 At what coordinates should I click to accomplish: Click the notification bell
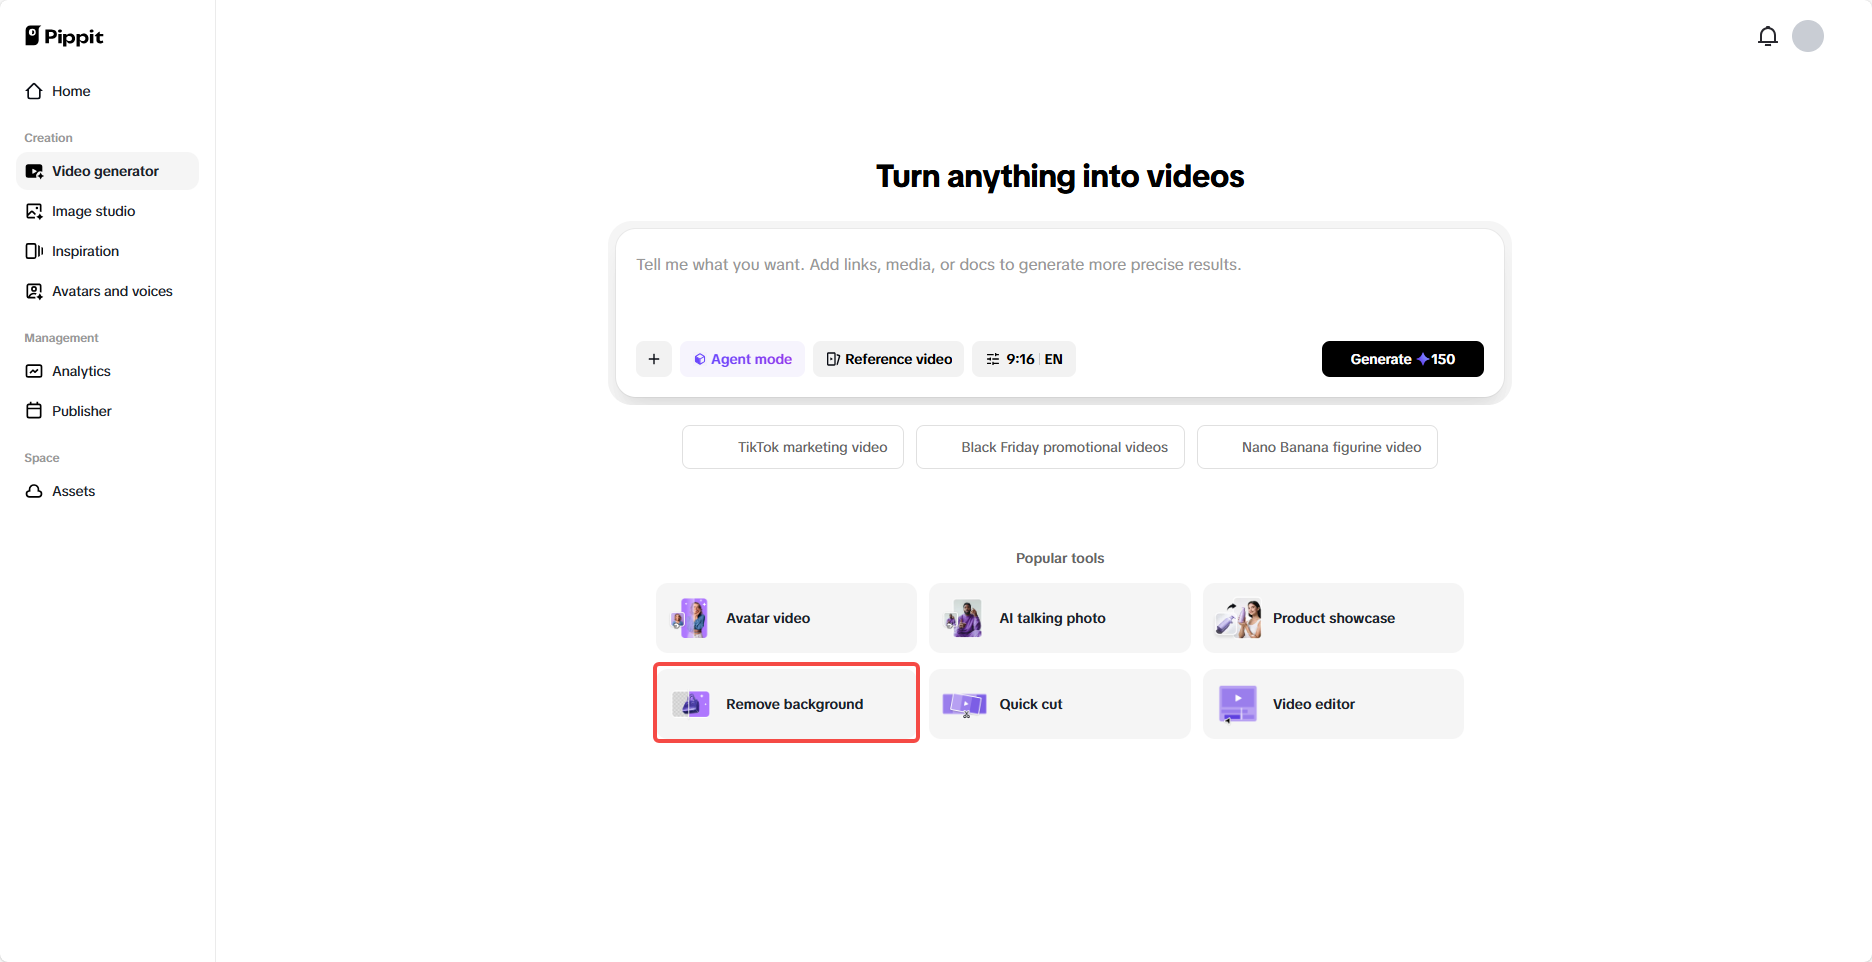pyautogui.click(x=1768, y=35)
